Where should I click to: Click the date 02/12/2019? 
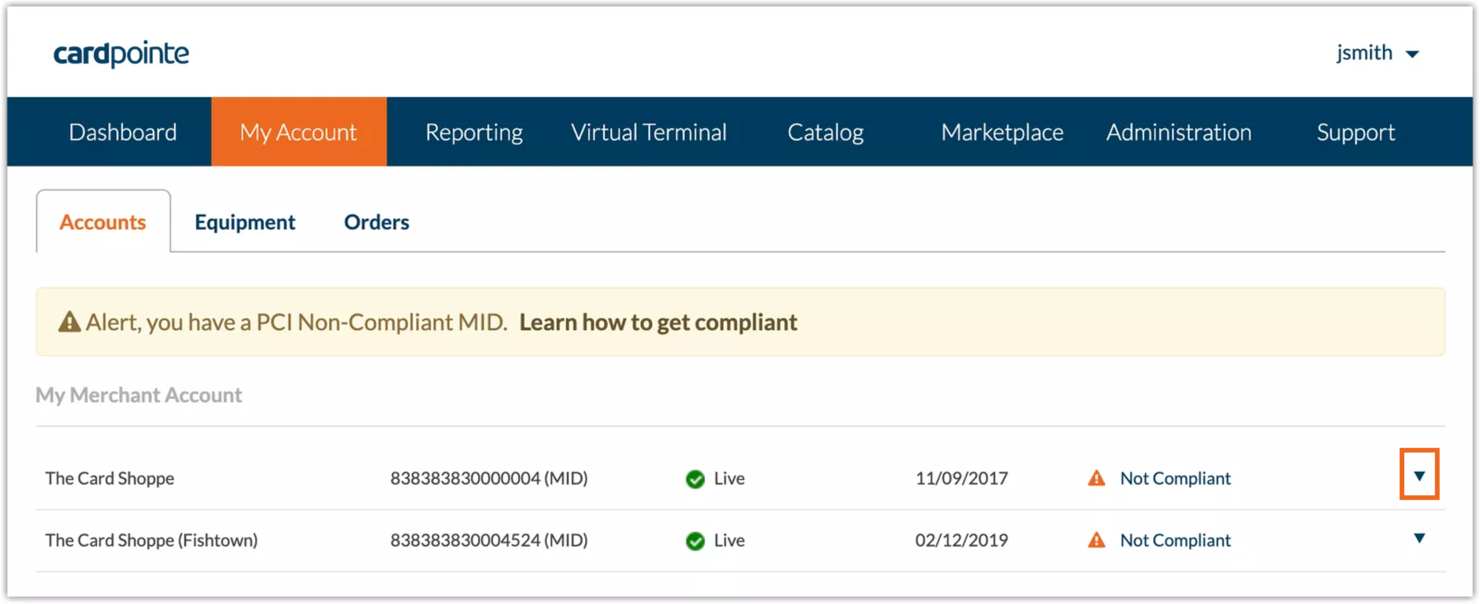click(x=961, y=540)
